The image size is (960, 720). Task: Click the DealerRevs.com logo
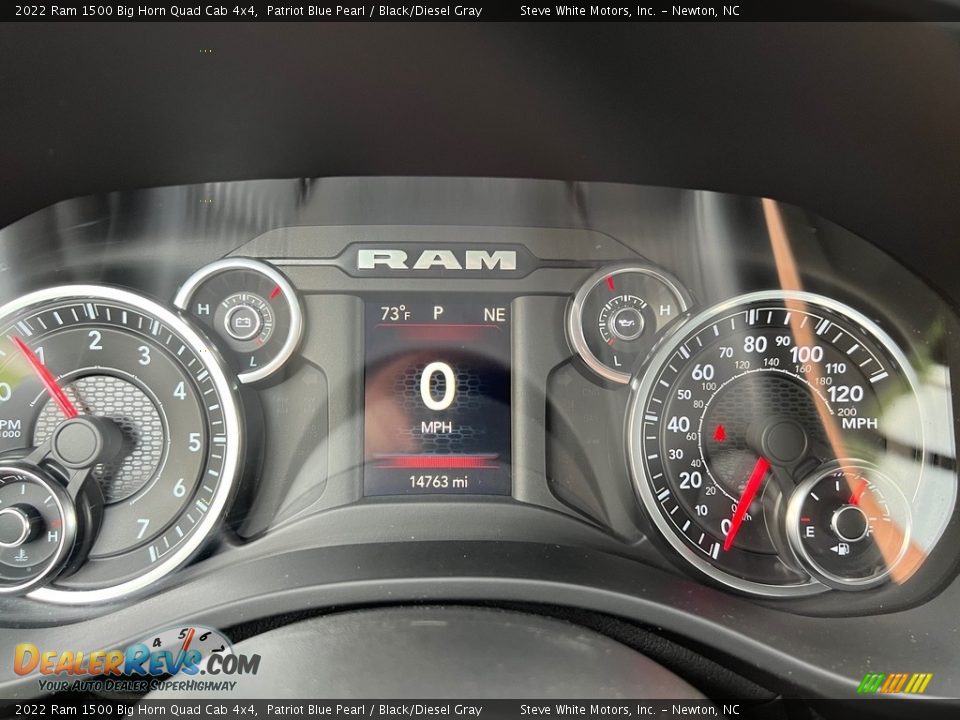137,661
